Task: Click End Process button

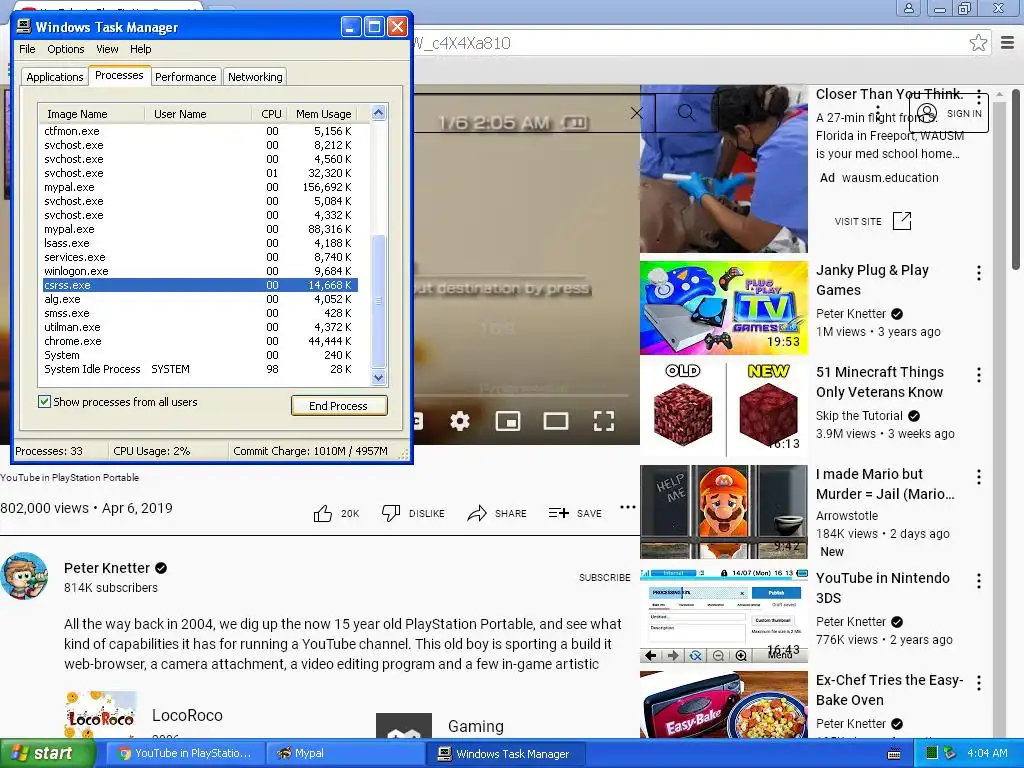Action: pyautogui.click(x=339, y=406)
